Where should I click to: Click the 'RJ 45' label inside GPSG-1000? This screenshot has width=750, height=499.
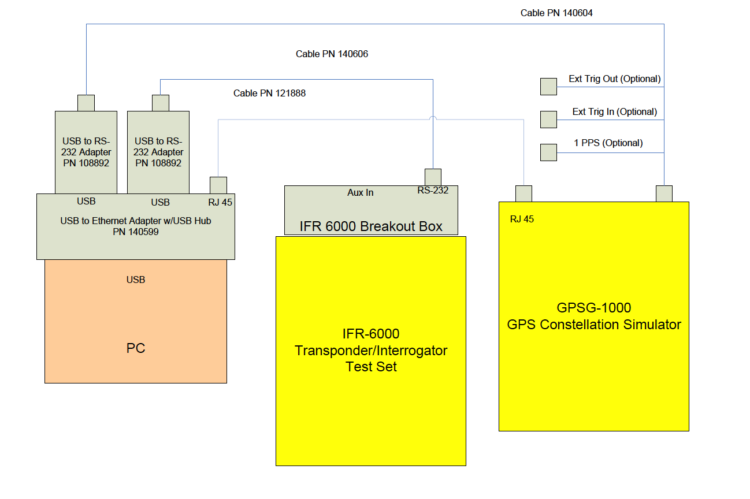click(522, 219)
